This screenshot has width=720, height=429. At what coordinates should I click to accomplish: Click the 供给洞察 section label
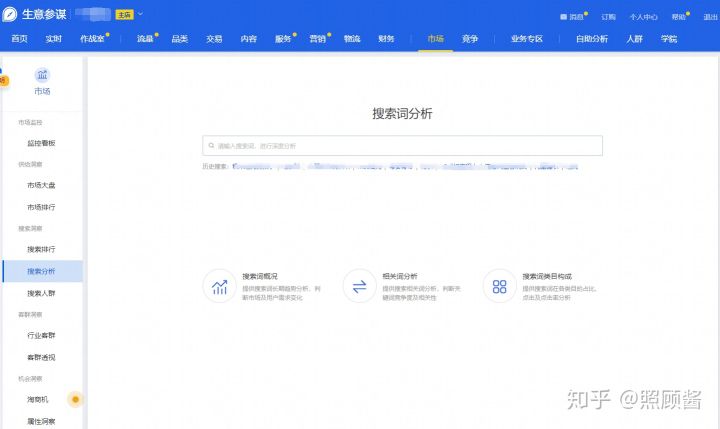[x=30, y=164]
